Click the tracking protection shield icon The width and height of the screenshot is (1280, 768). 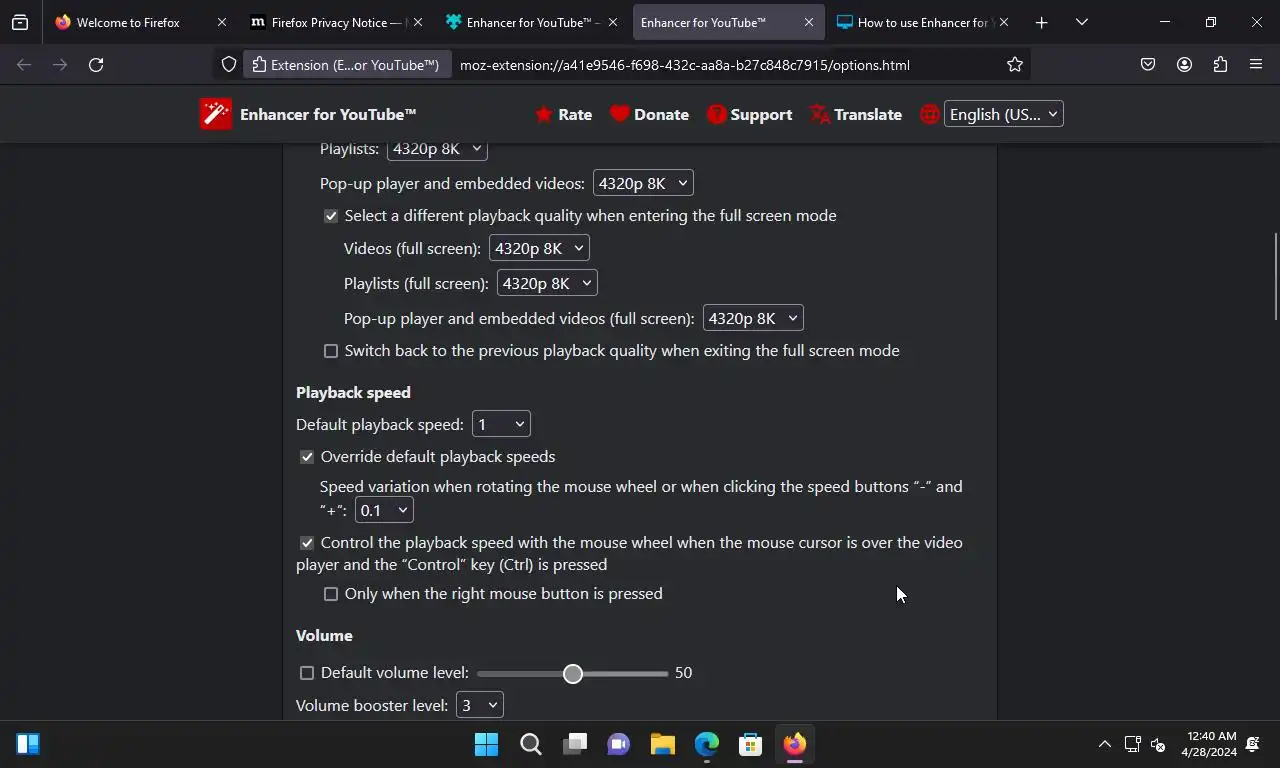(229, 65)
